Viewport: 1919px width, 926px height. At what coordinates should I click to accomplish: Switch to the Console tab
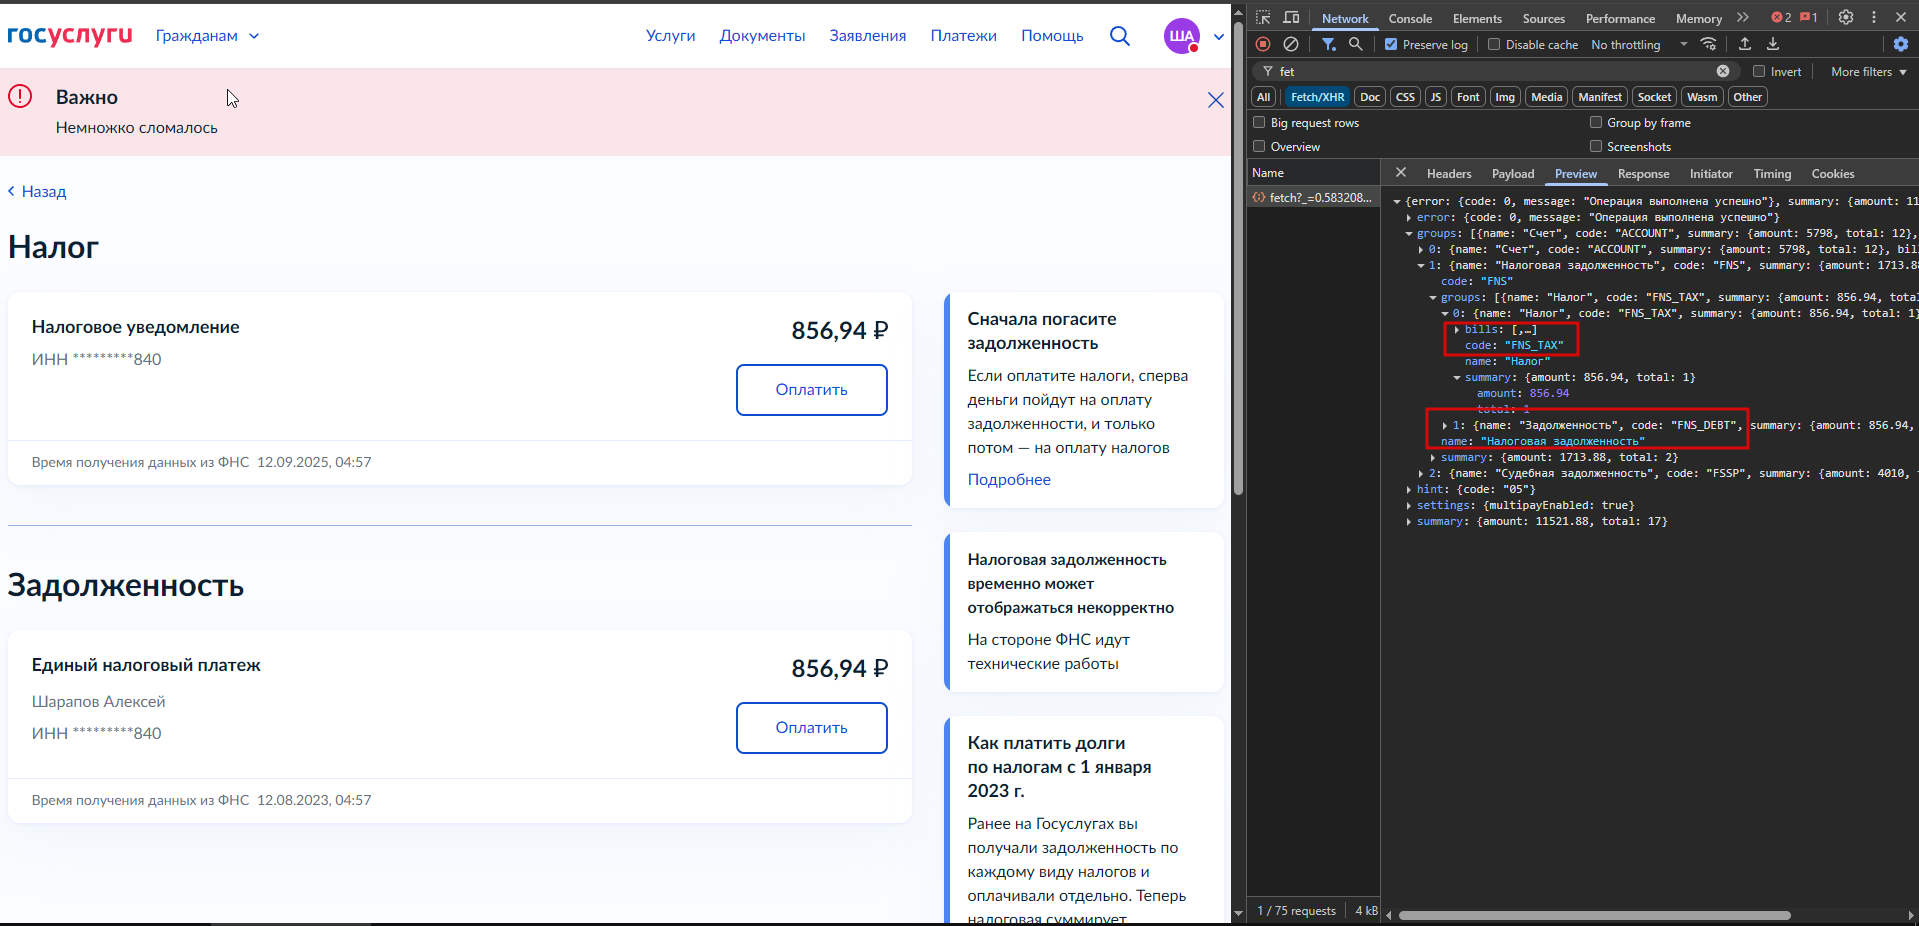click(1410, 18)
